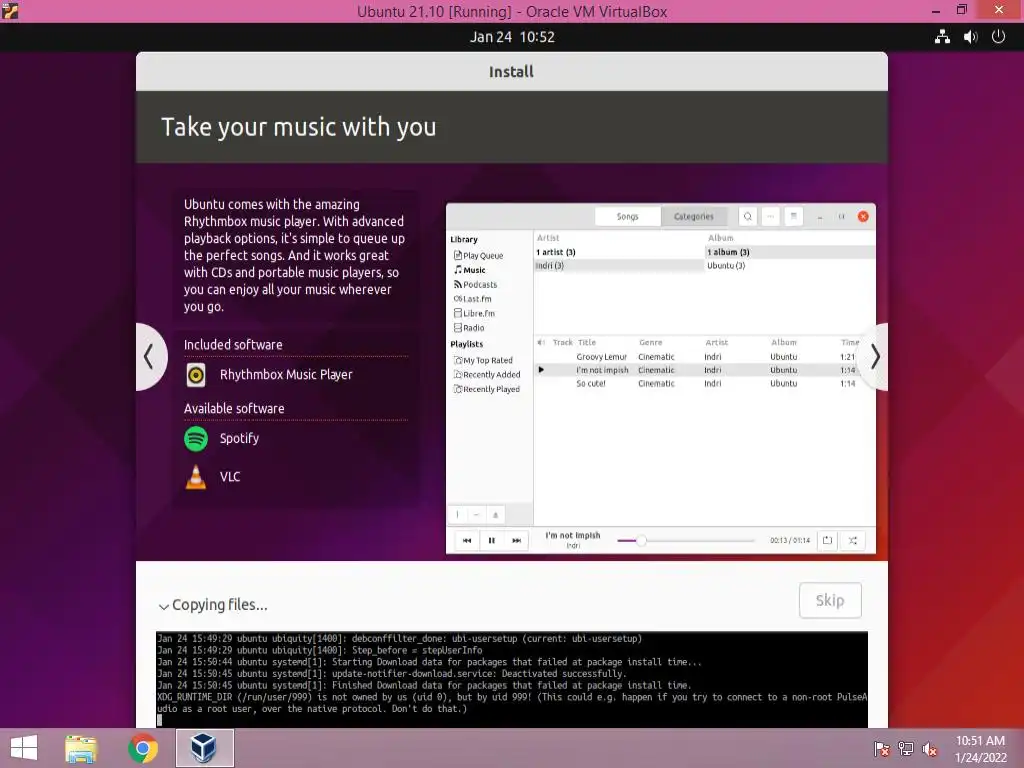Select Play Queue in the Library sidebar

pyautogui.click(x=479, y=256)
